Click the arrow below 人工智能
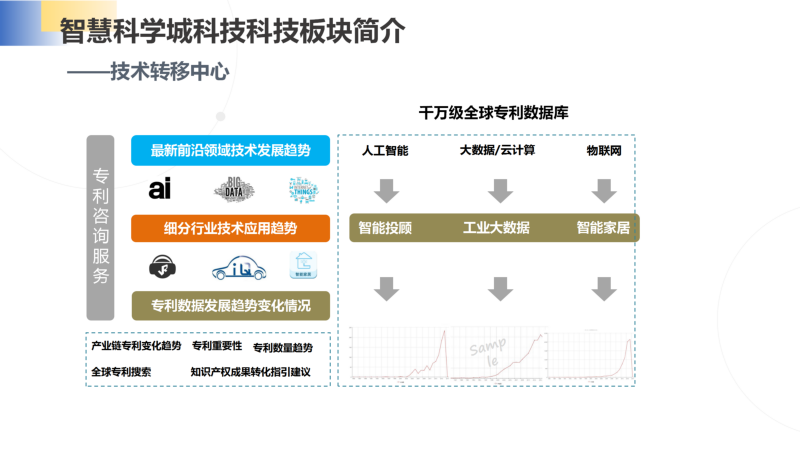Viewport: 800px width, 450px height. [386, 191]
